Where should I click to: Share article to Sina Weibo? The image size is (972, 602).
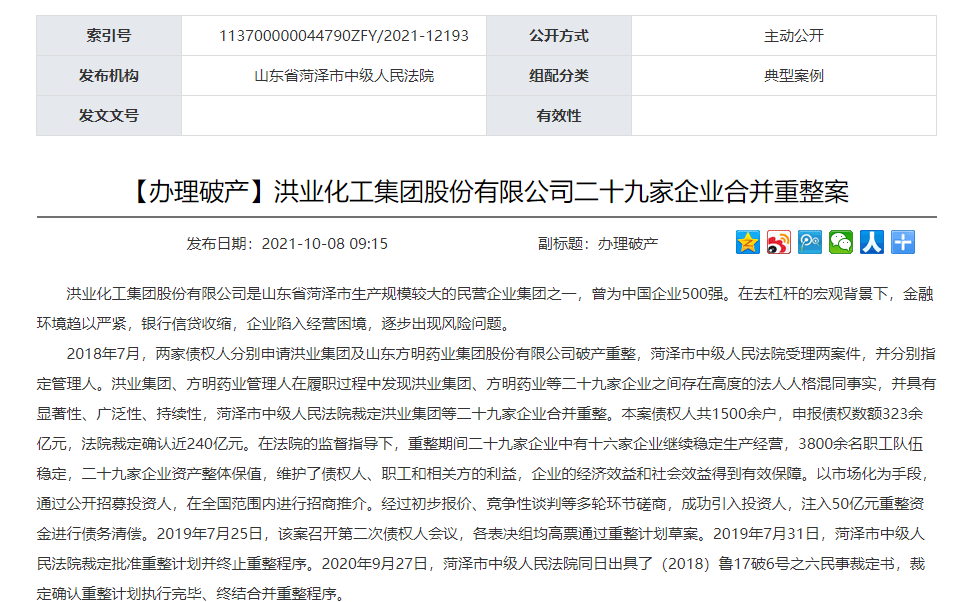779,242
